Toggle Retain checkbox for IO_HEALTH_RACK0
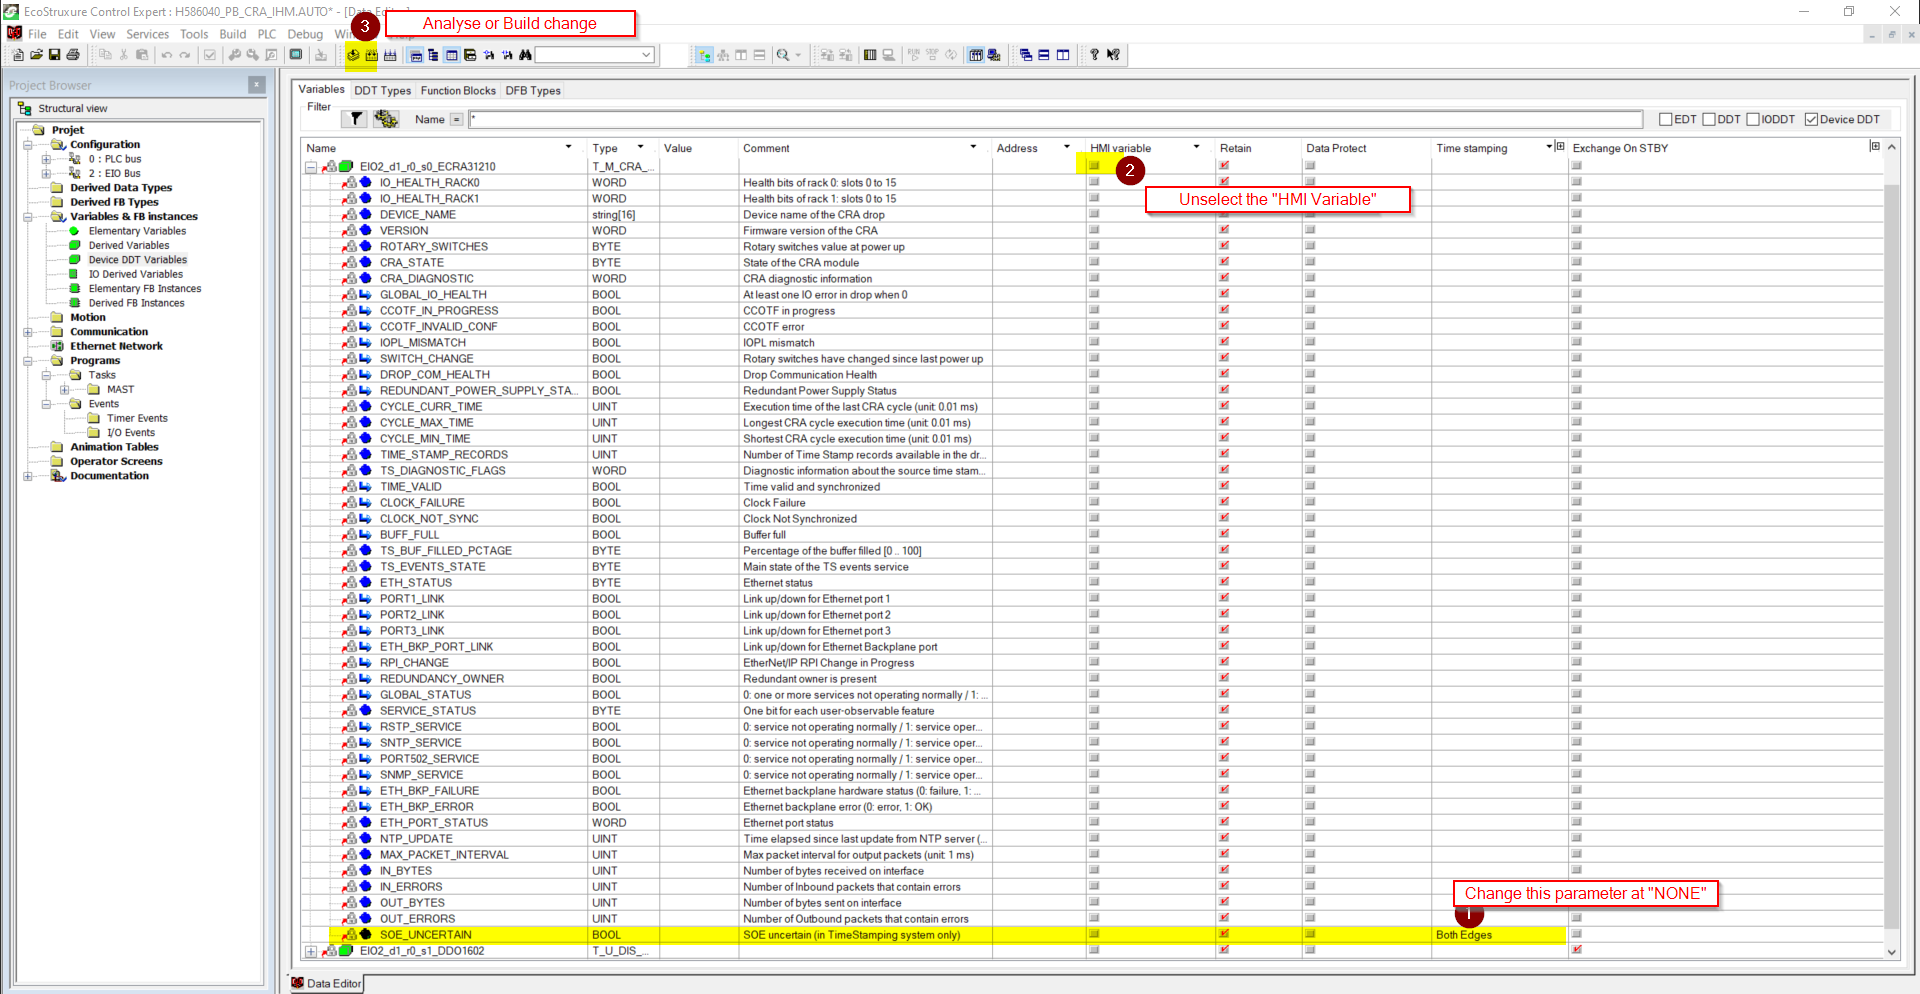 tap(1224, 182)
